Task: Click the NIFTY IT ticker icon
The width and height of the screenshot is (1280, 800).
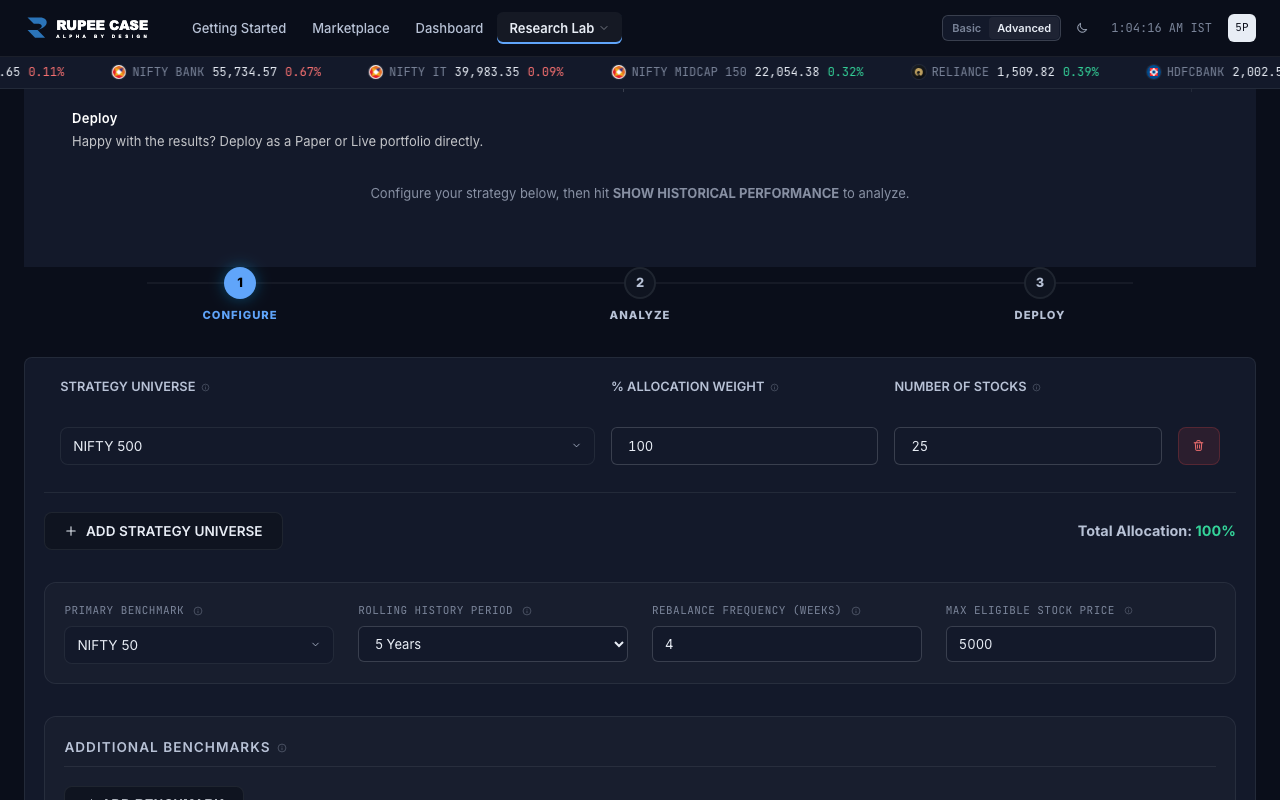Action: (x=376, y=72)
